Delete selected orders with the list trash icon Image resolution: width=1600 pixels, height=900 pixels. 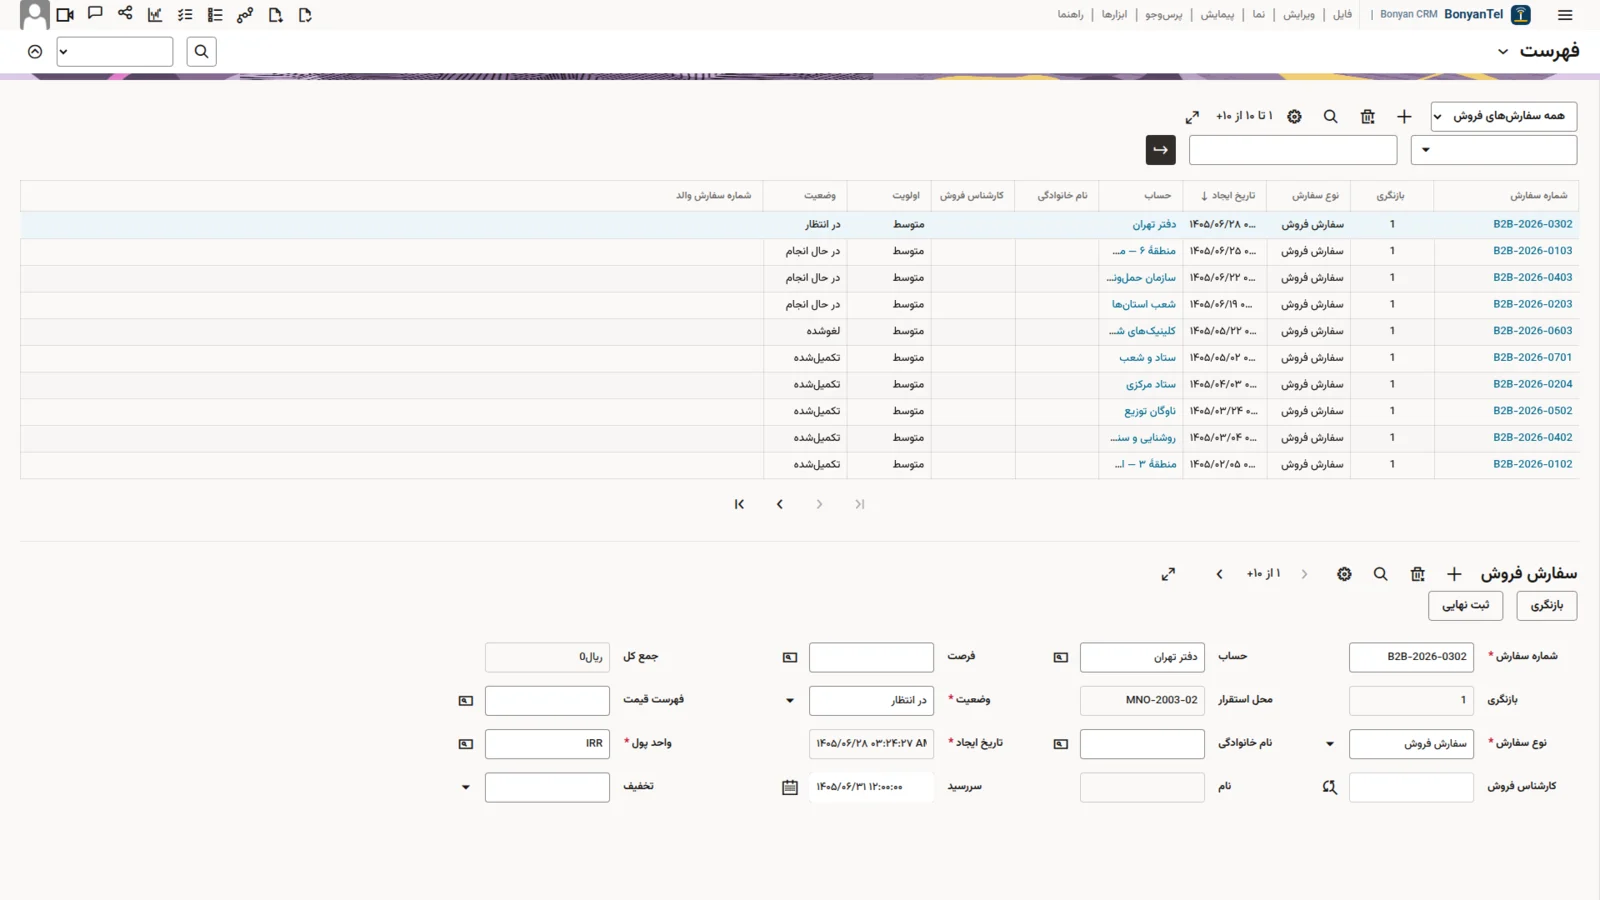coord(1368,117)
